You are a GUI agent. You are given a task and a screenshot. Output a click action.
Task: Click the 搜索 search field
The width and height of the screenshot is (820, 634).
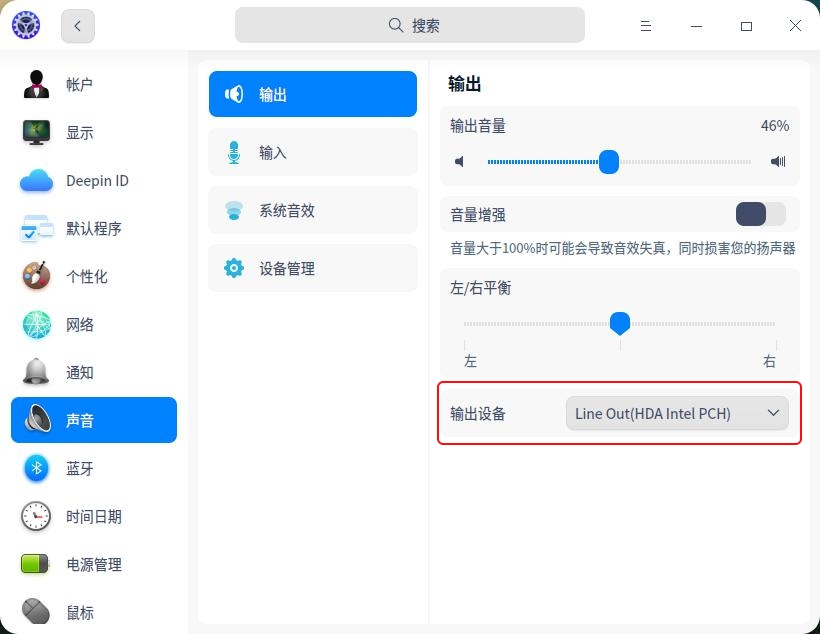pyautogui.click(x=410, y=24)
